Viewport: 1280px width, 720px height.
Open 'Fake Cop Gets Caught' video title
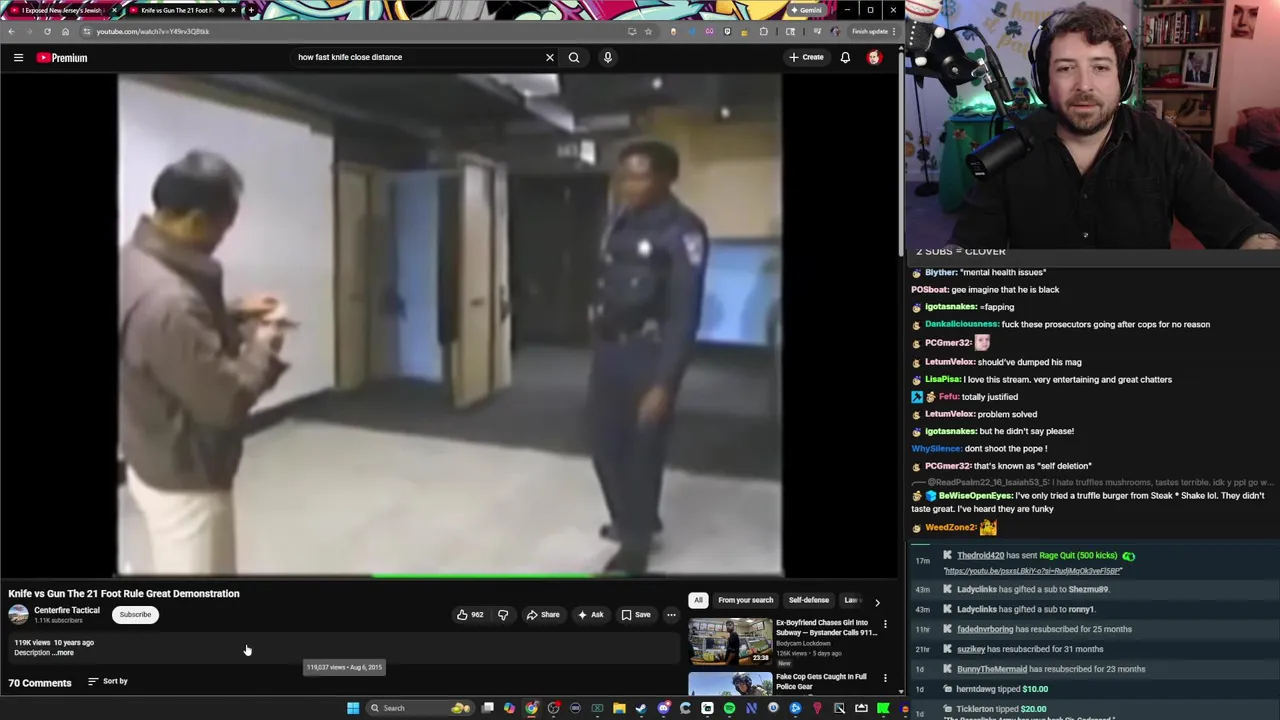click(x=821, y=682)
